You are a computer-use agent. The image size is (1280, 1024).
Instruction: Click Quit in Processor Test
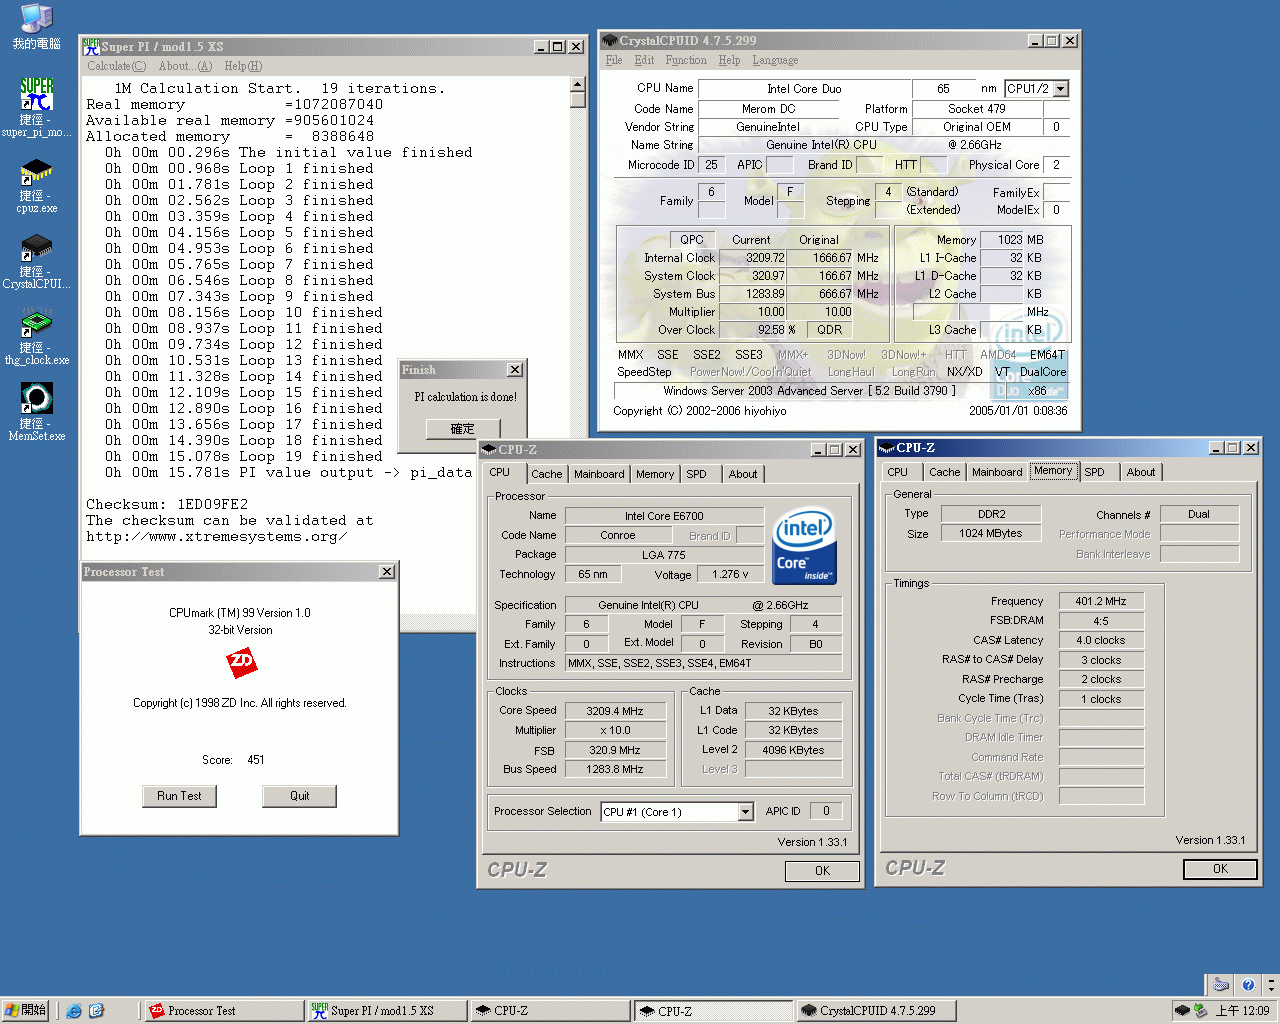300,796
